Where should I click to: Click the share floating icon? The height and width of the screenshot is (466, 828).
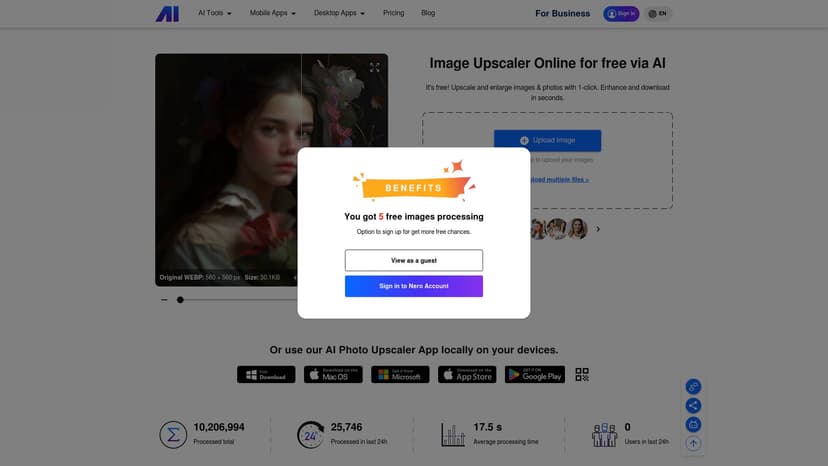(x=693, y=406)
